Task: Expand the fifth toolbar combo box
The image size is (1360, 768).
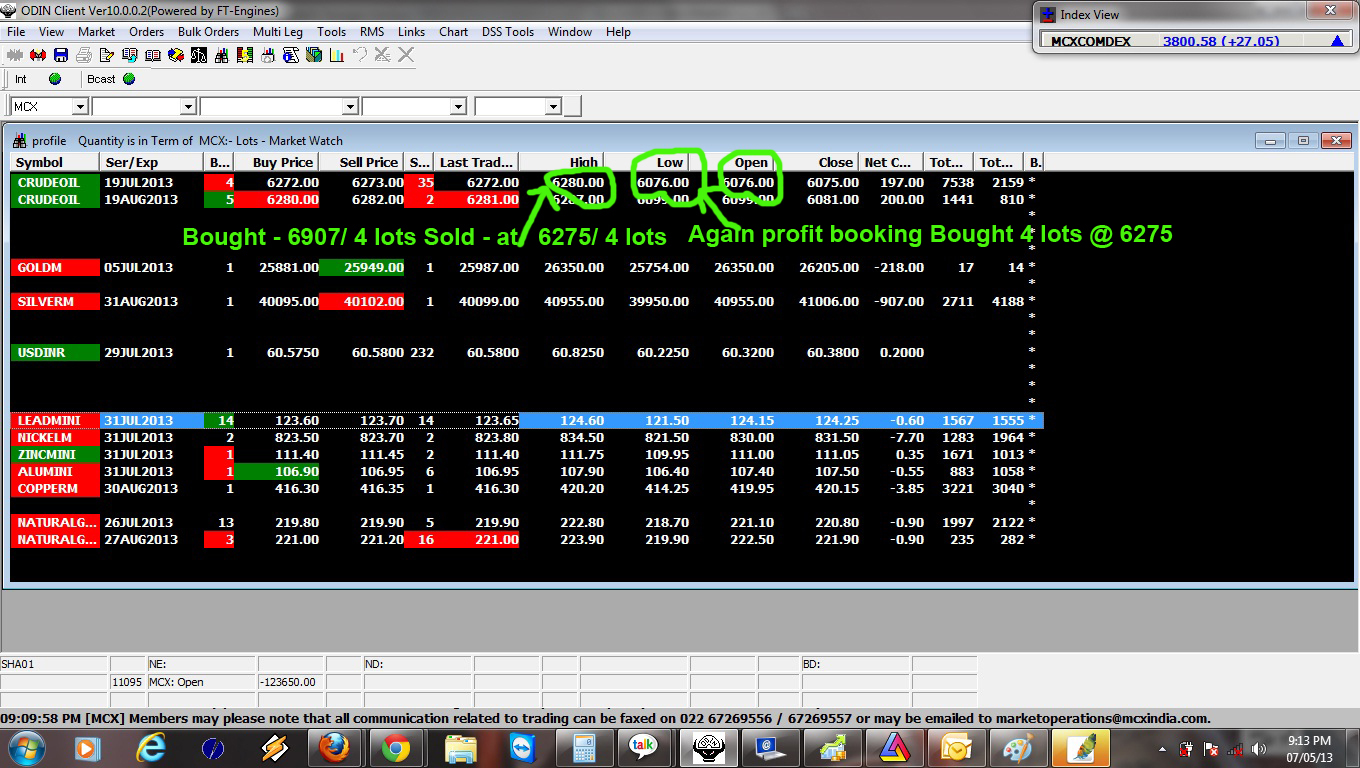Action: coord(553,106)
